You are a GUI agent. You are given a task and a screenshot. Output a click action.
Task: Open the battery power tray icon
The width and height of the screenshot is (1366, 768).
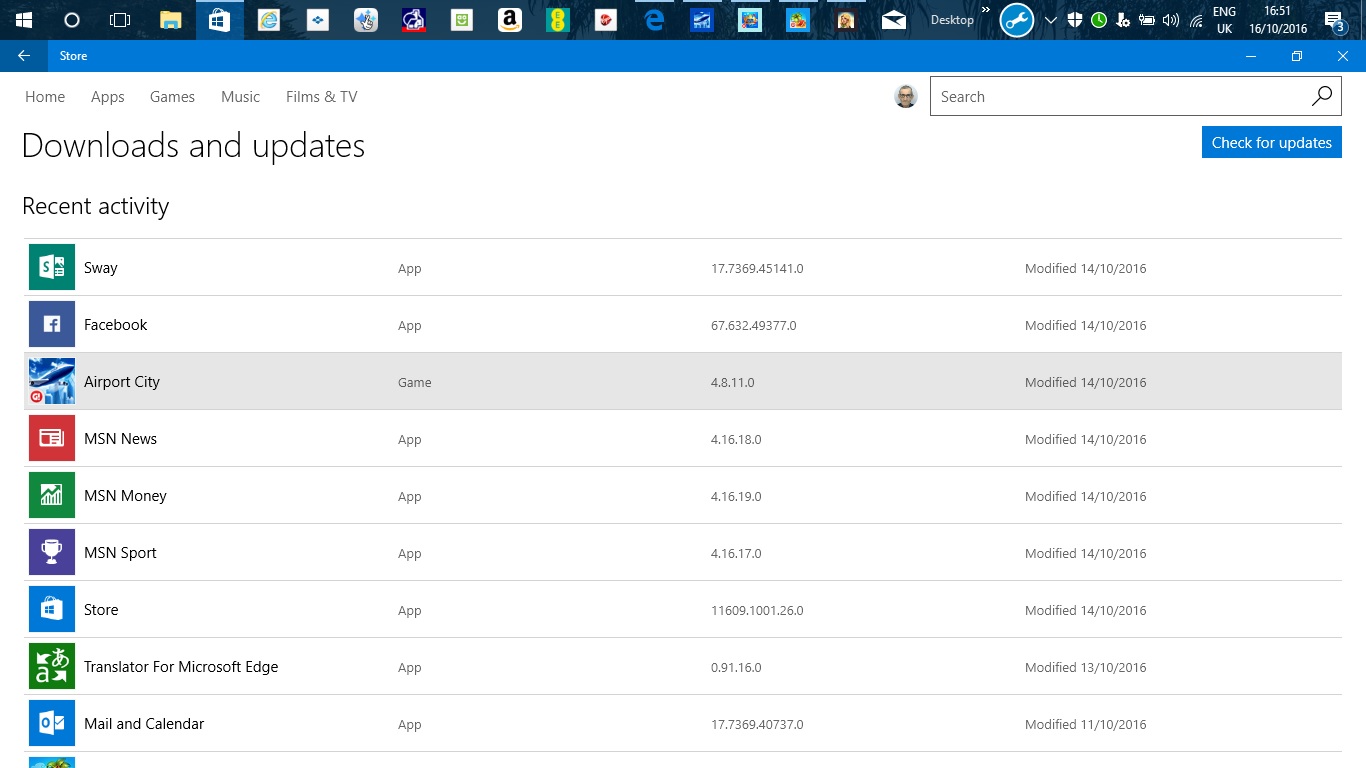pos(1147,20)
